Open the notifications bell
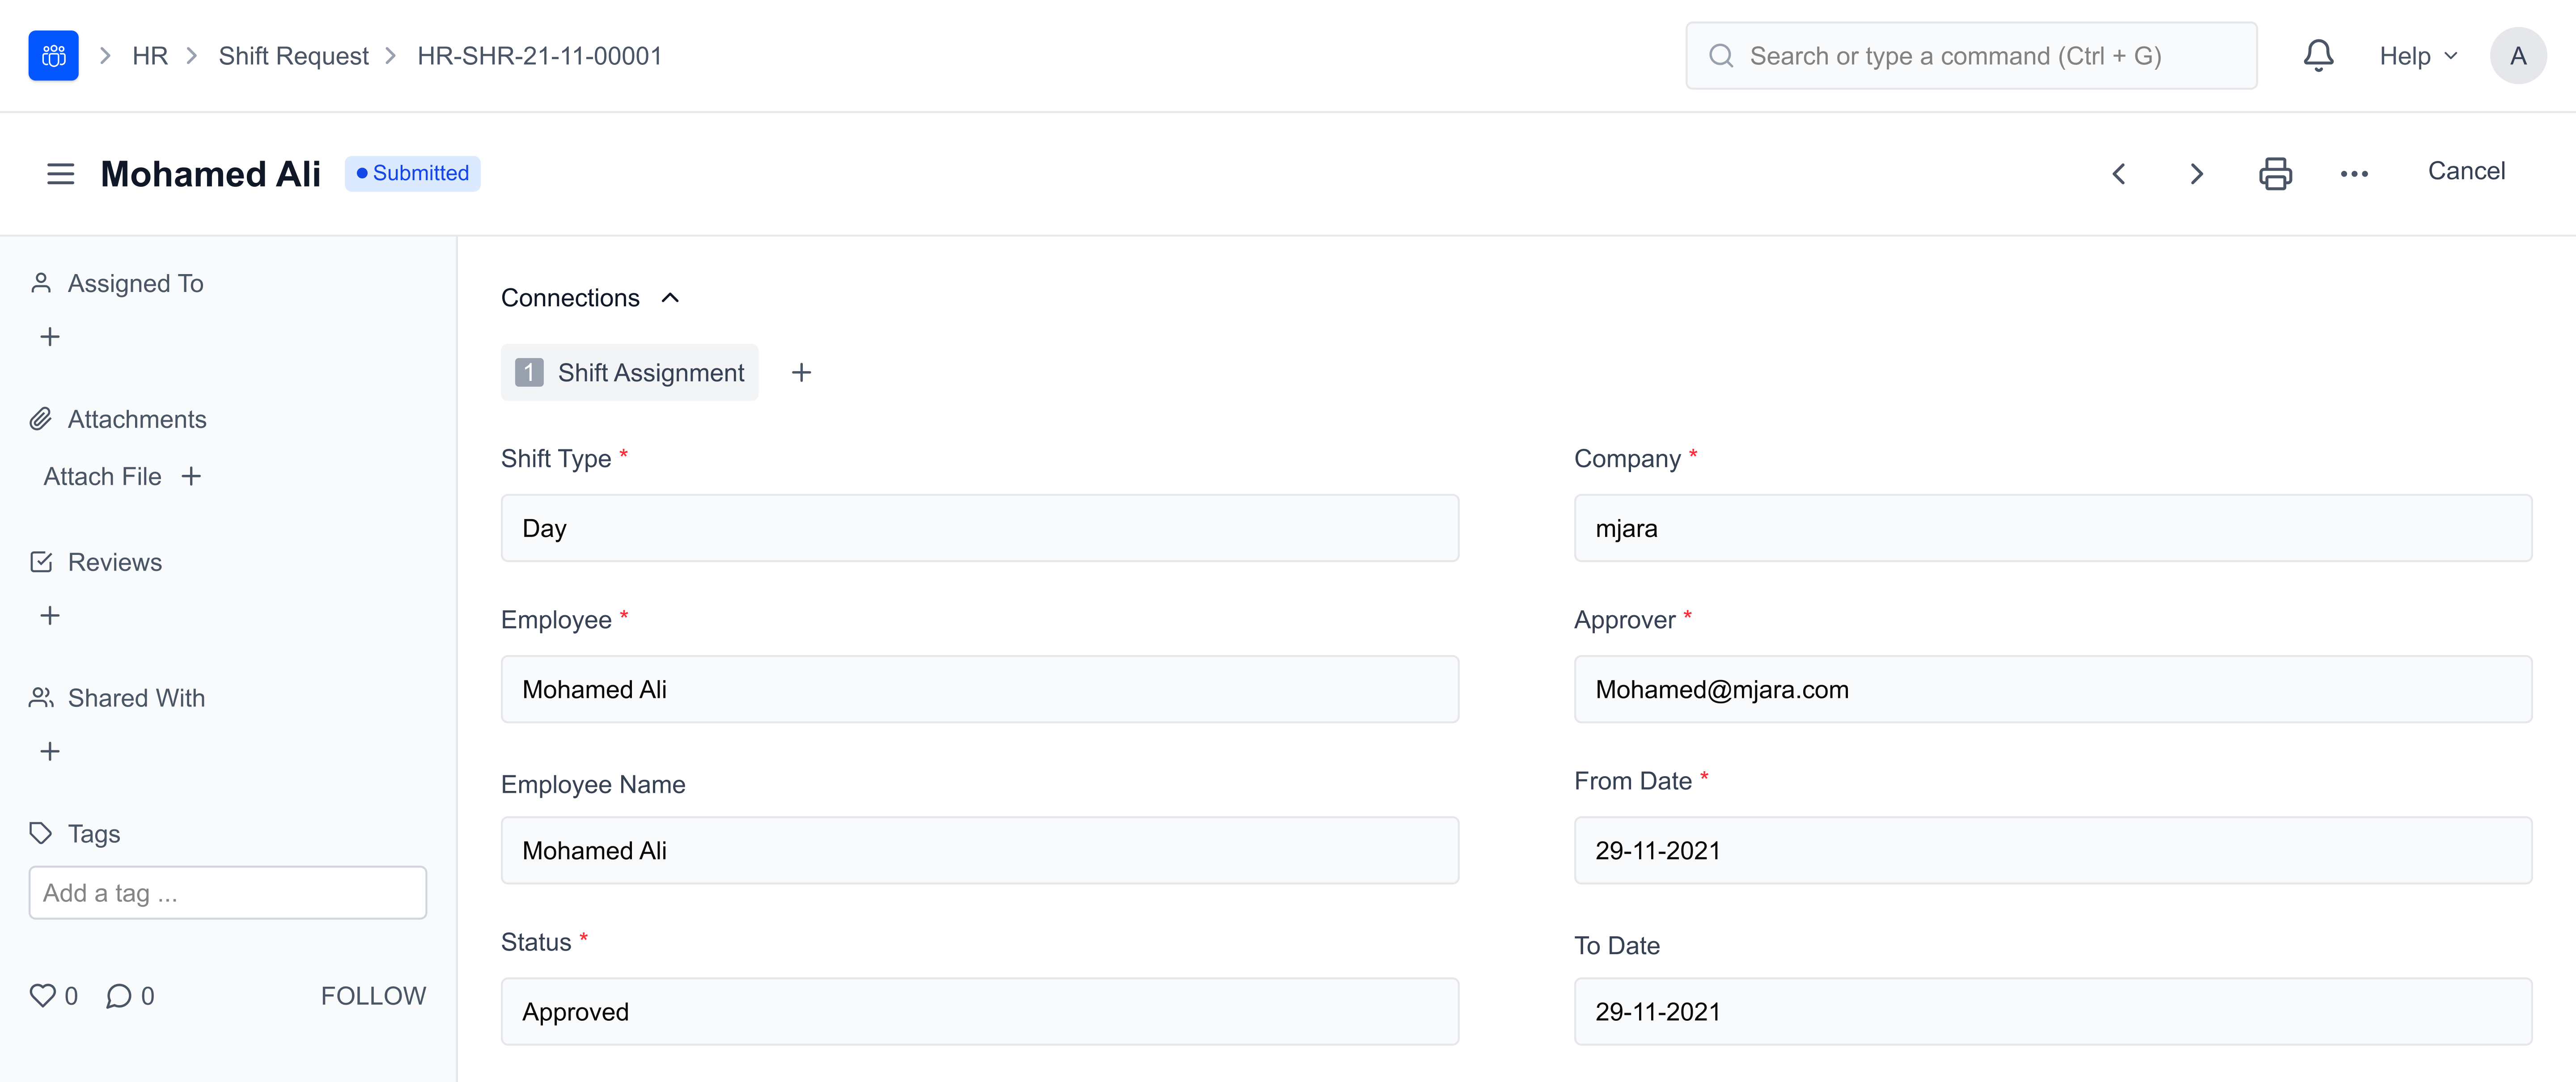The image size is (2576, 1082). tap(2317, 56)
